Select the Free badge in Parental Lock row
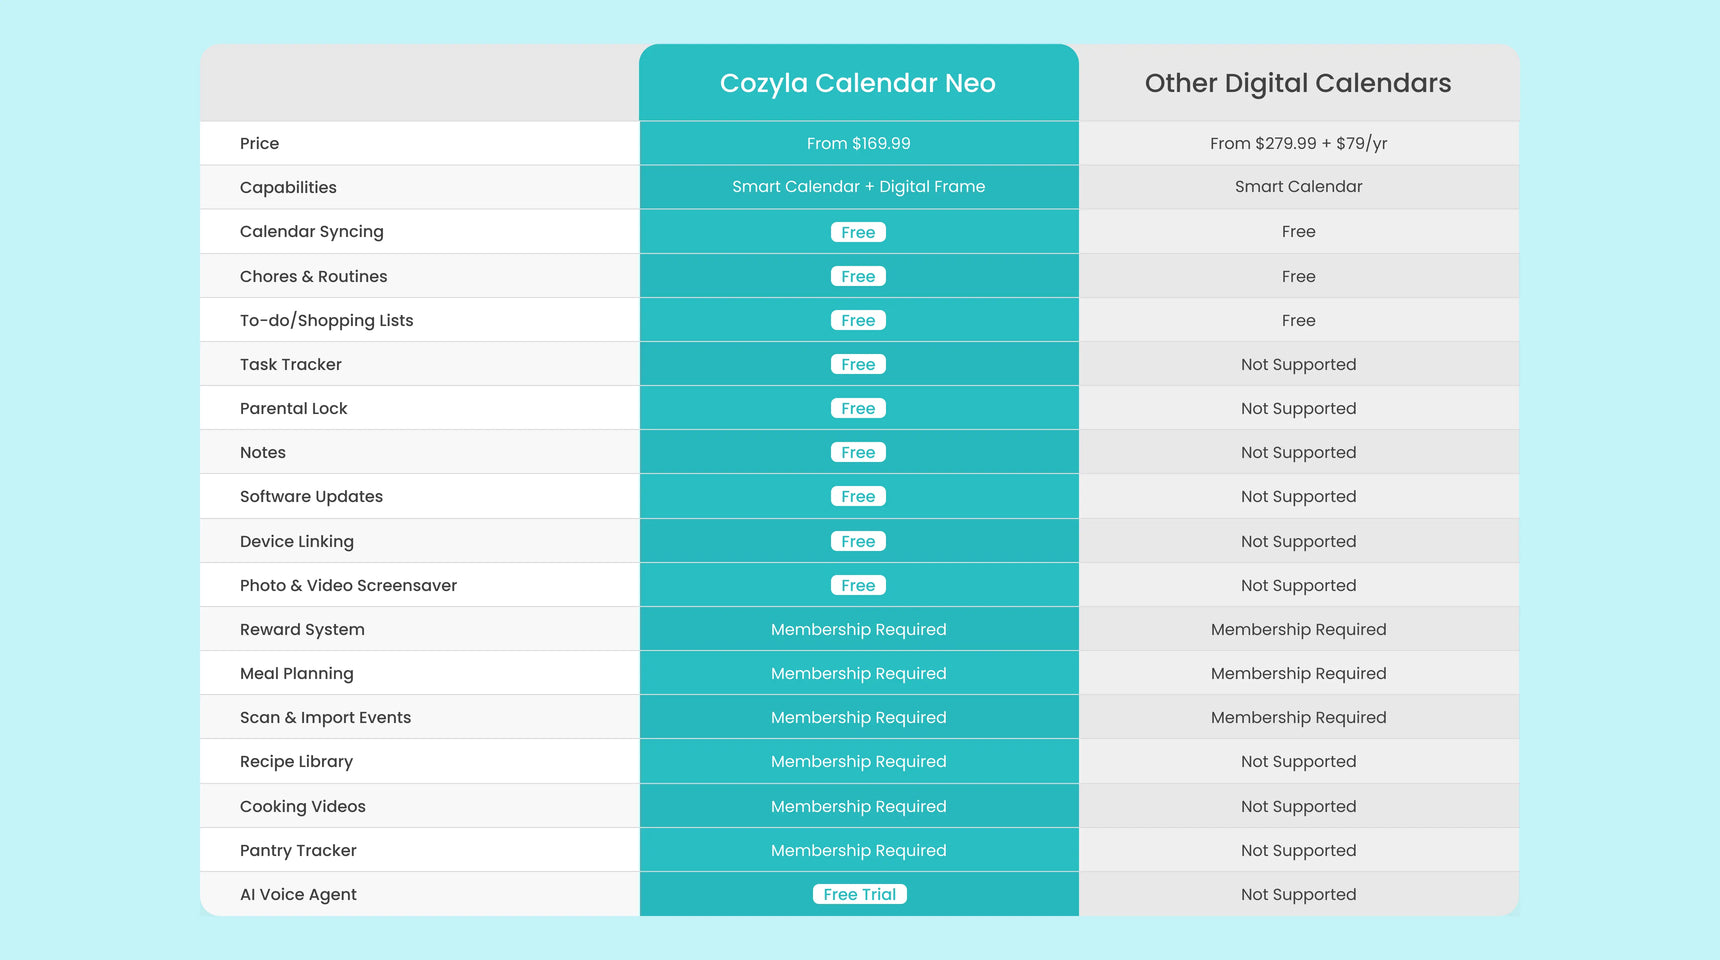Image resolution: width=1720 pixels, height=960 pixels. (x=858, y=408)
